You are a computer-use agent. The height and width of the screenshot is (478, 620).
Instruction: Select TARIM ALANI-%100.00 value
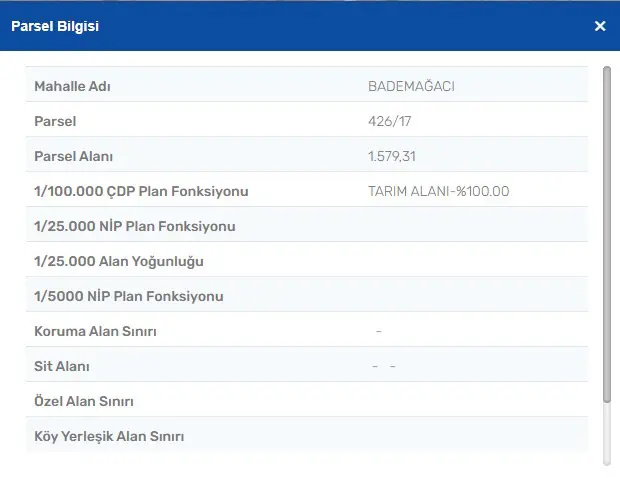[x=439, y=191]
